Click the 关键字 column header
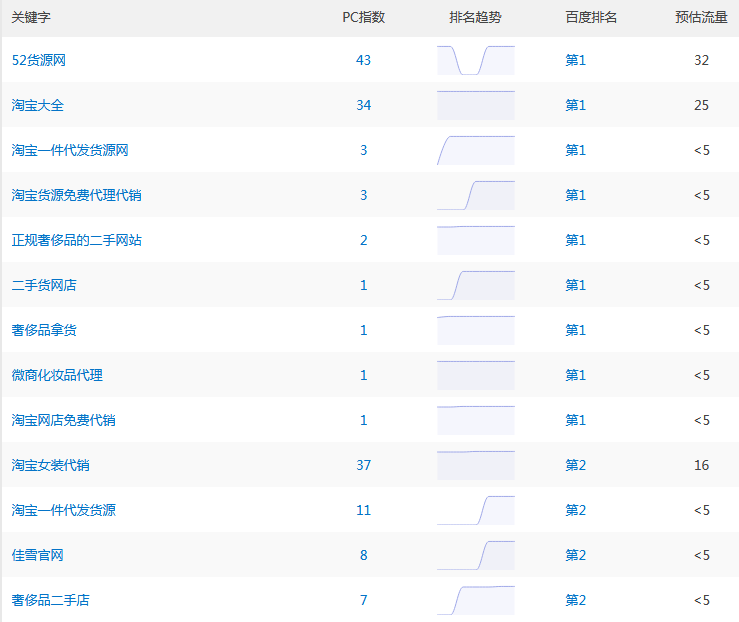Image resolution: width=739 pixels, height=622 pixels. click(x=31, y=17)
